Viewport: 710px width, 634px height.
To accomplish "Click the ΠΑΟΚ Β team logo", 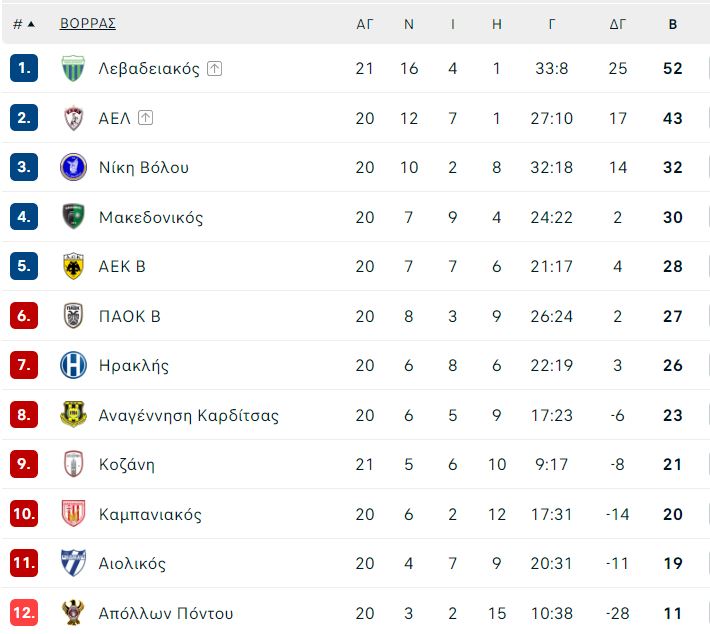I will pos(73,316).
